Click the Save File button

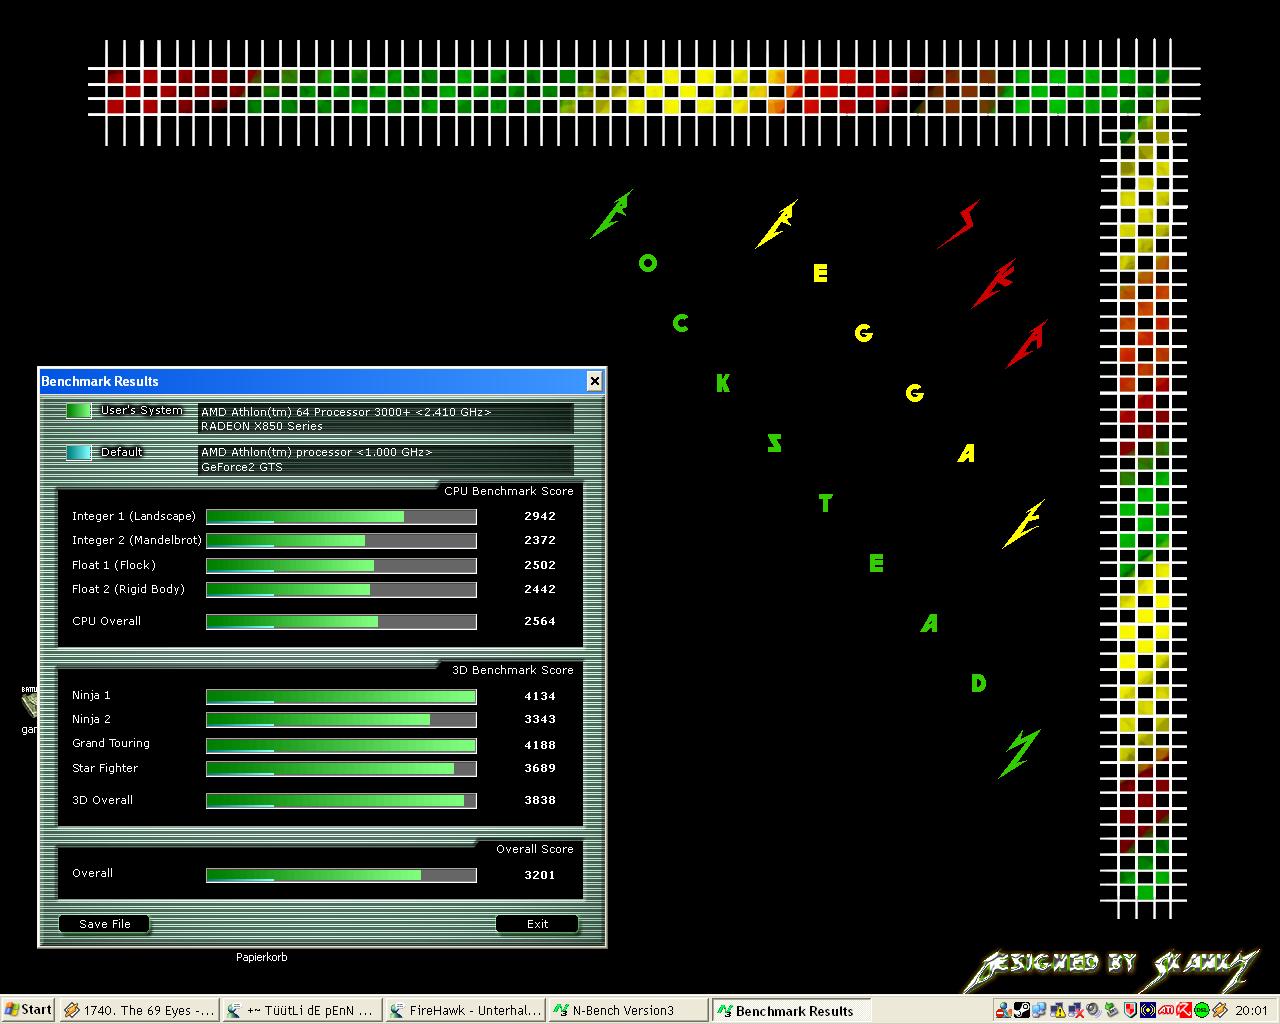tap(104, 924)
